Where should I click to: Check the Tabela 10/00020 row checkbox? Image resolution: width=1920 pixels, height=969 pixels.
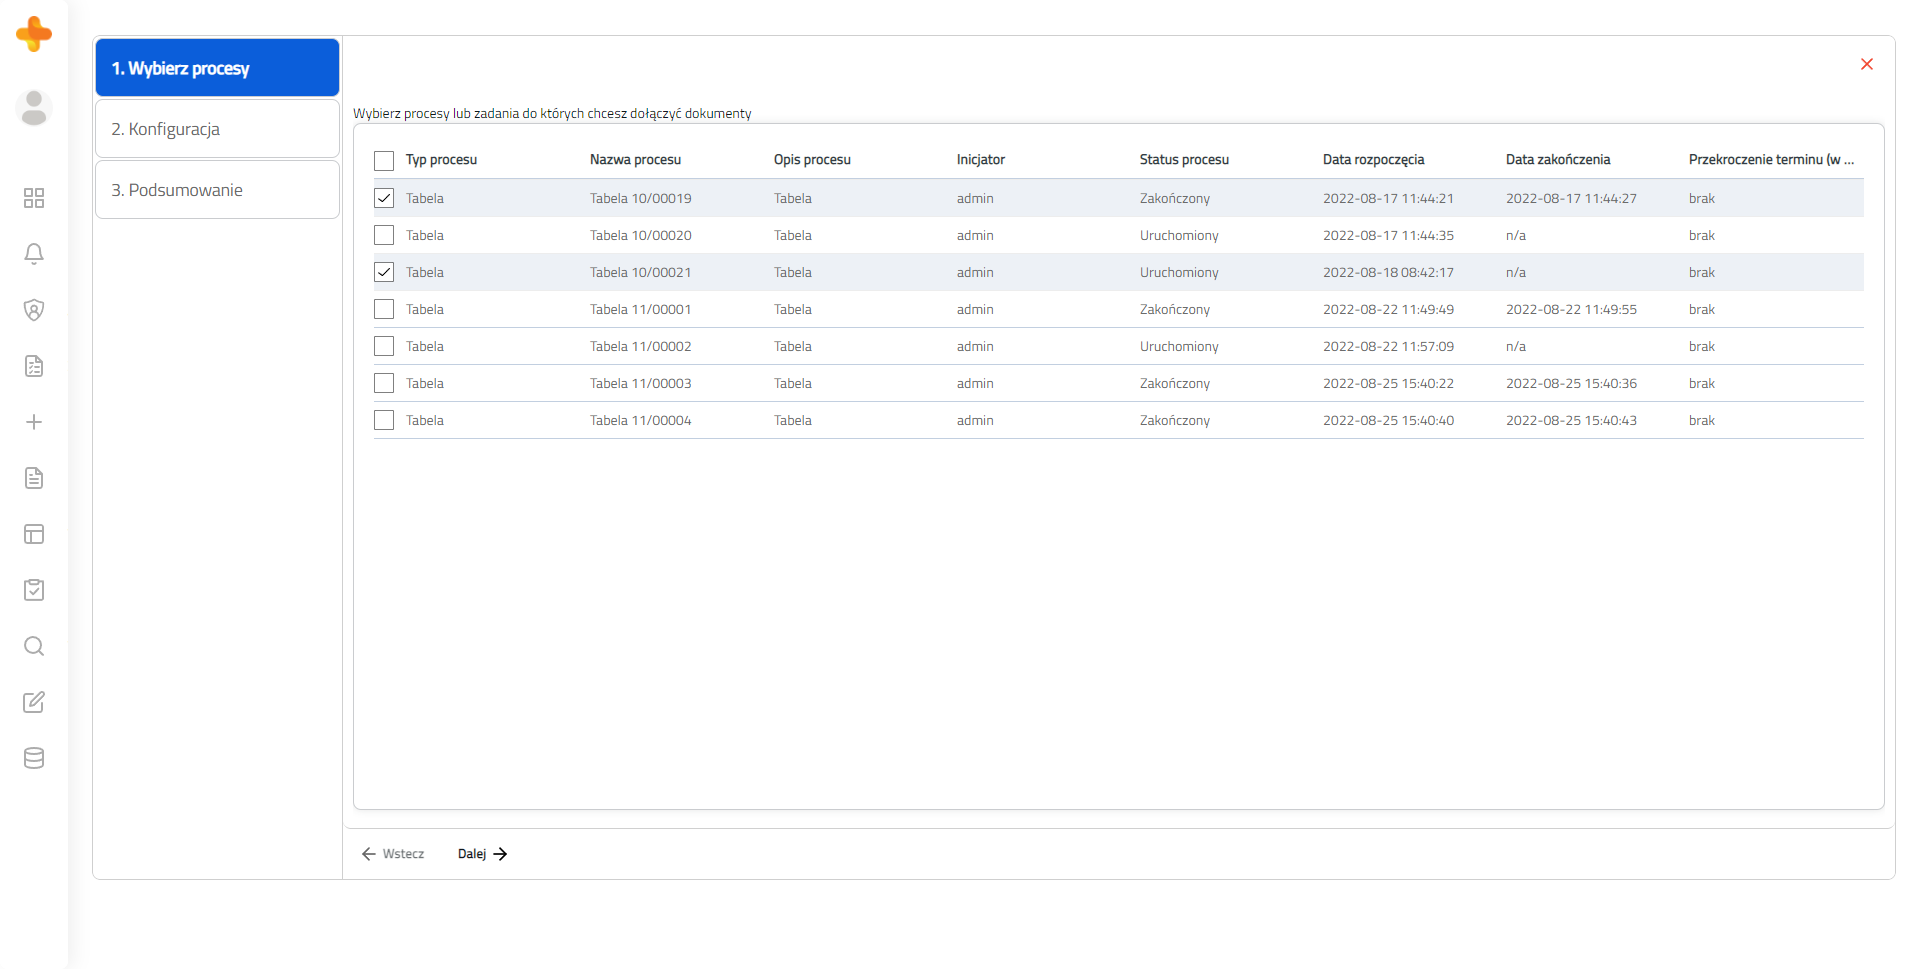[384, 235]
